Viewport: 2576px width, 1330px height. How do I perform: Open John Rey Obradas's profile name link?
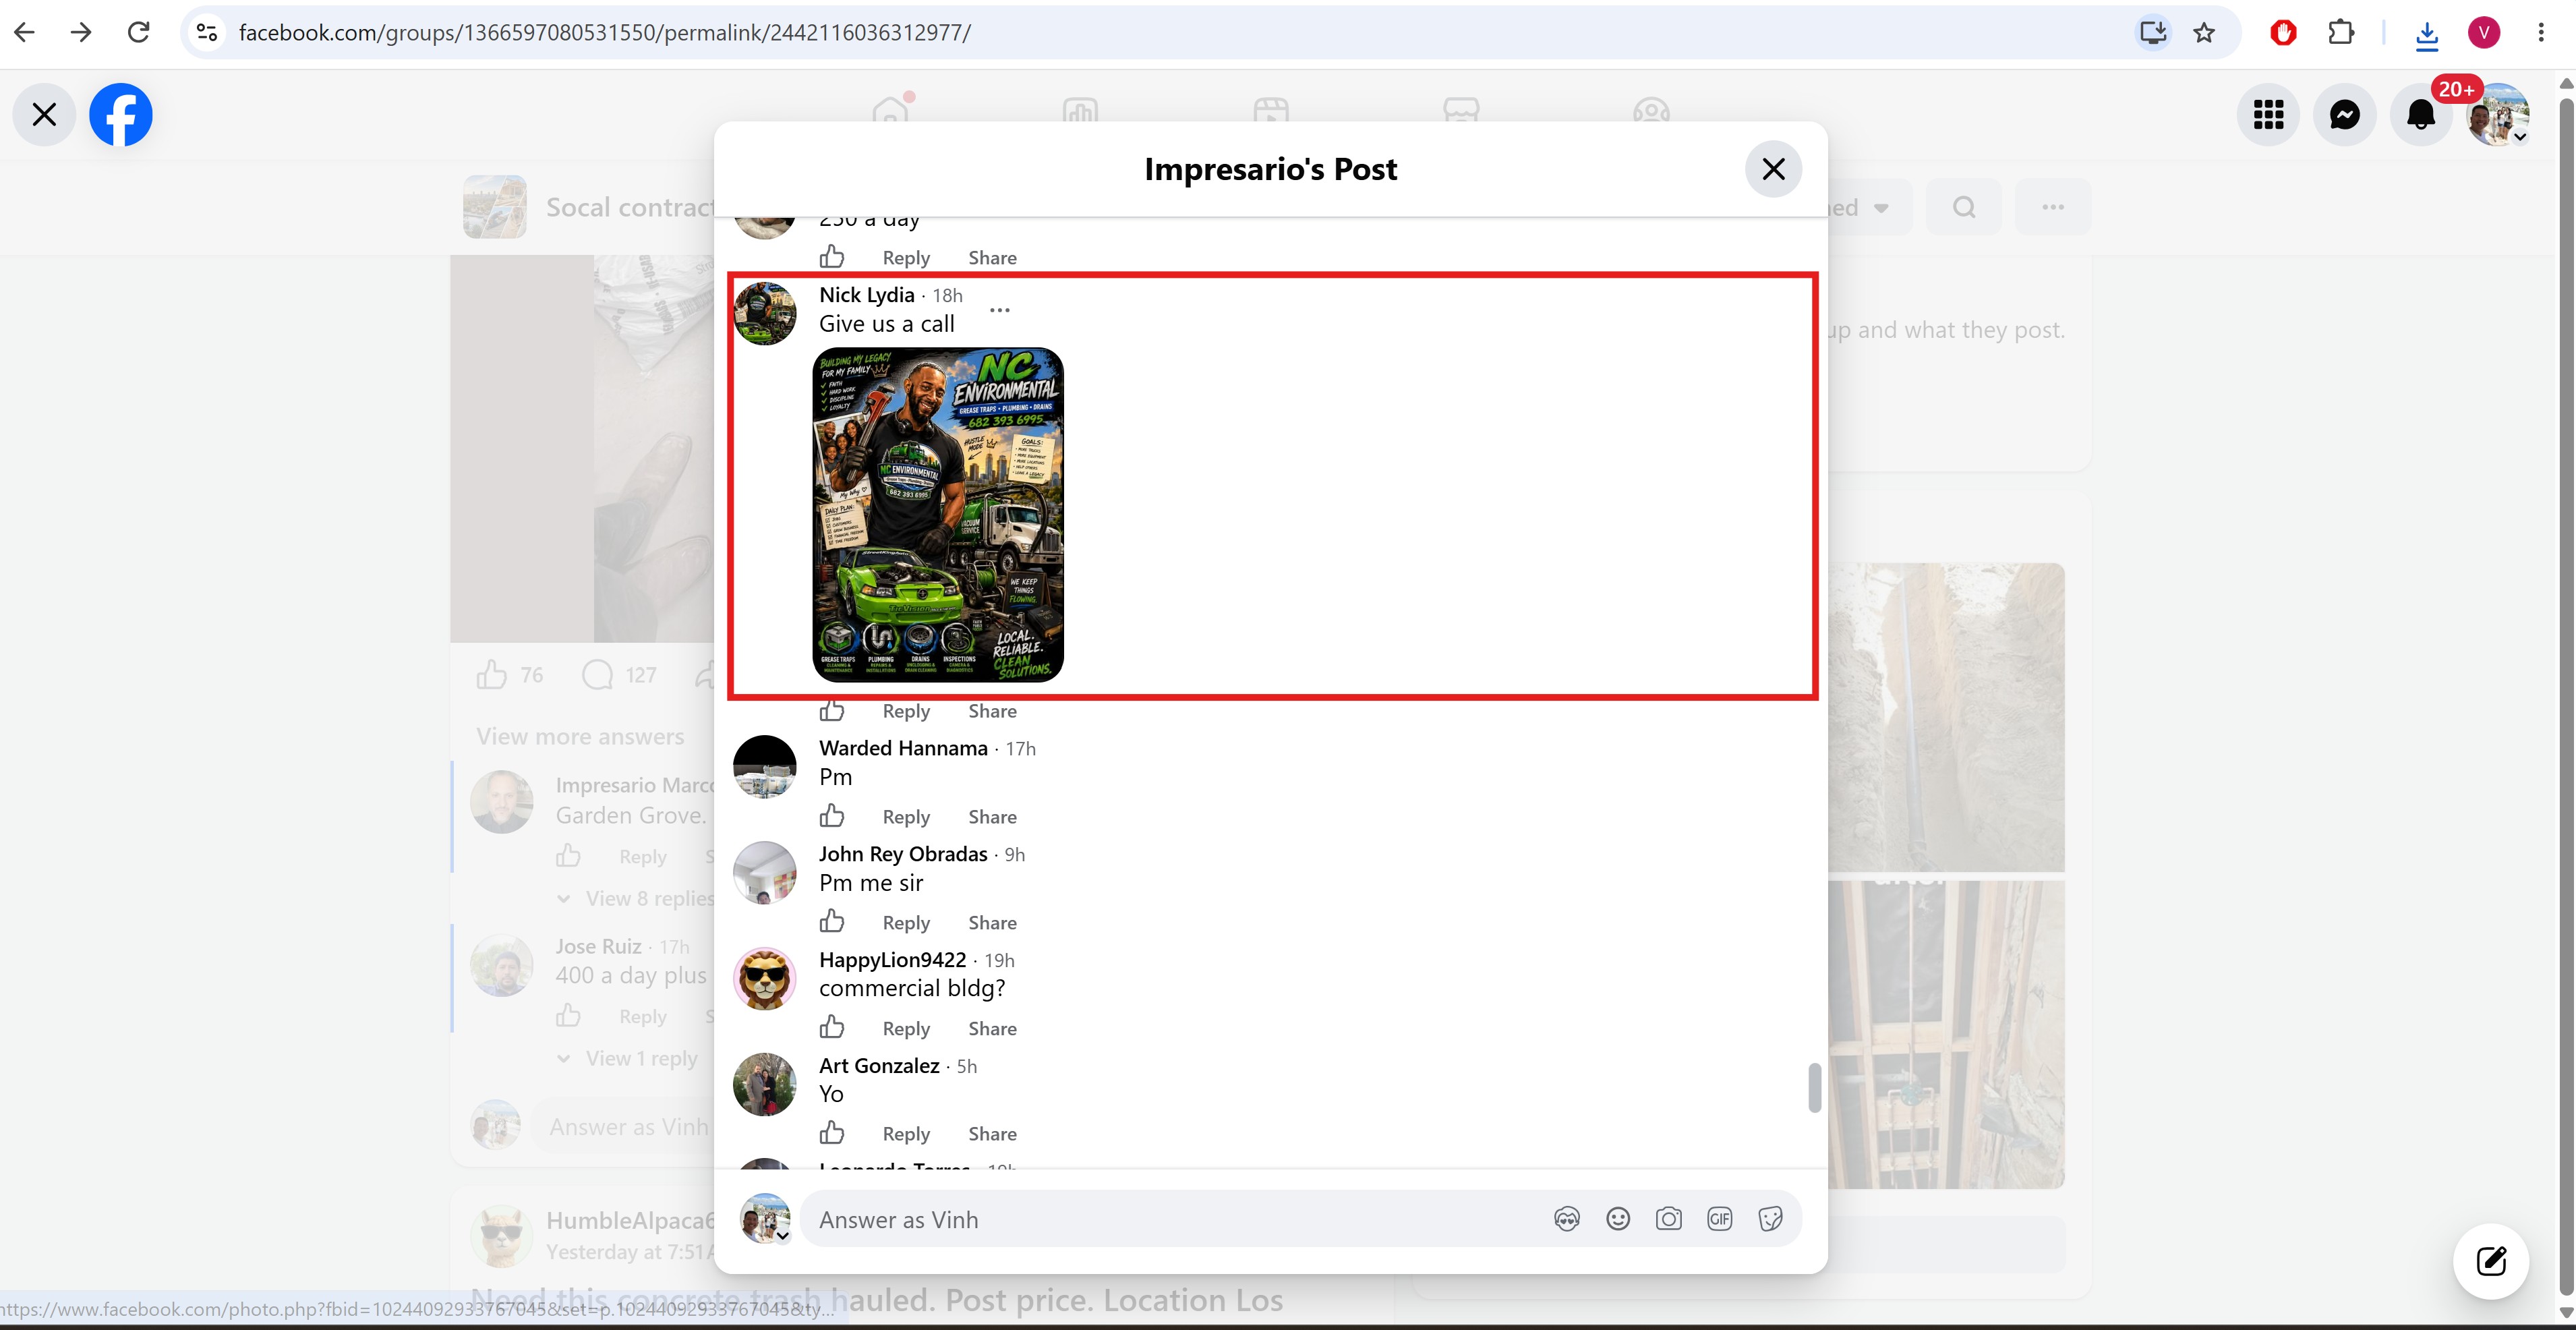[903, 854]
